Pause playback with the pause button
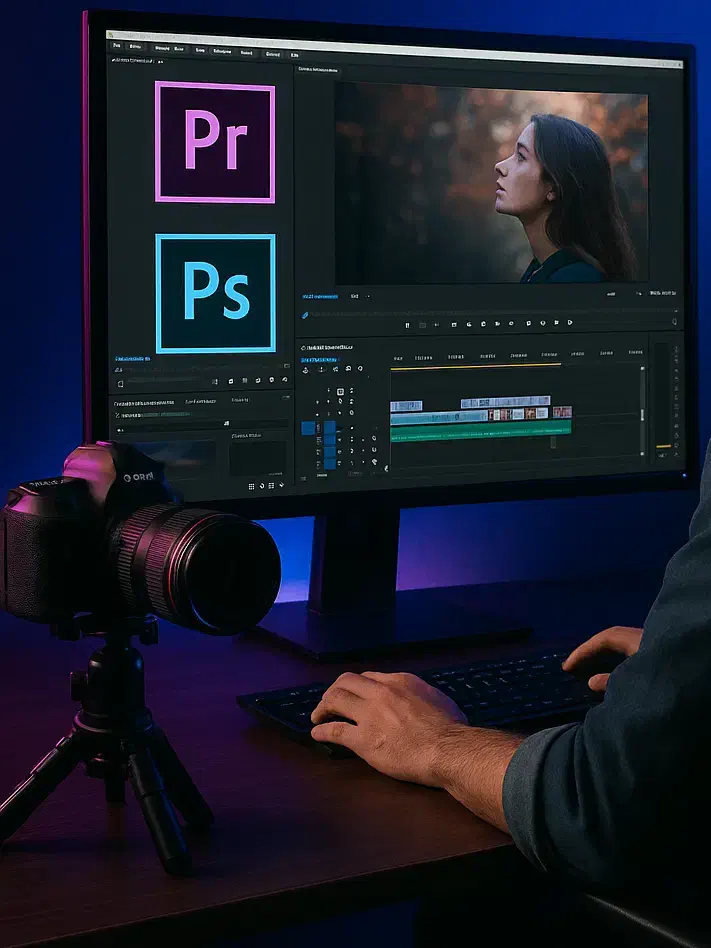The image size is (711, 948). pos(407,325)
